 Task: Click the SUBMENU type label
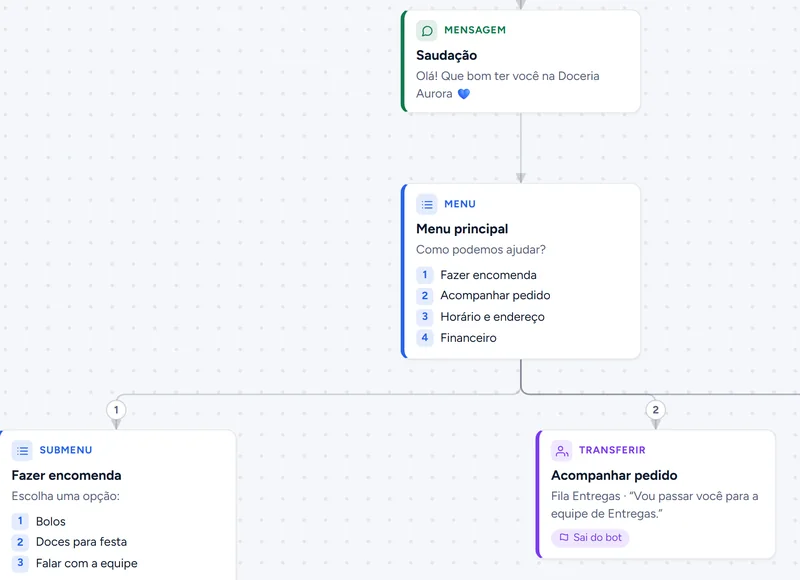click(66, 450)
